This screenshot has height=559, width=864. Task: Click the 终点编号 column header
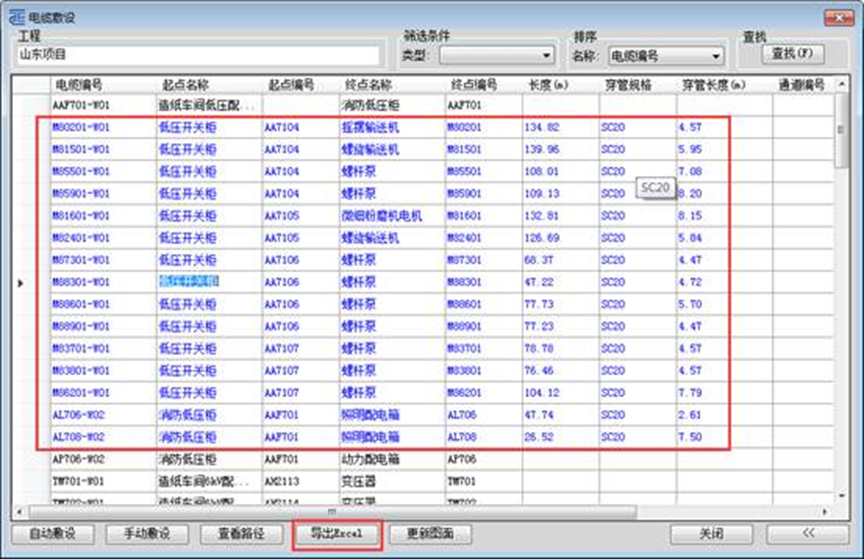pos(474,85)
